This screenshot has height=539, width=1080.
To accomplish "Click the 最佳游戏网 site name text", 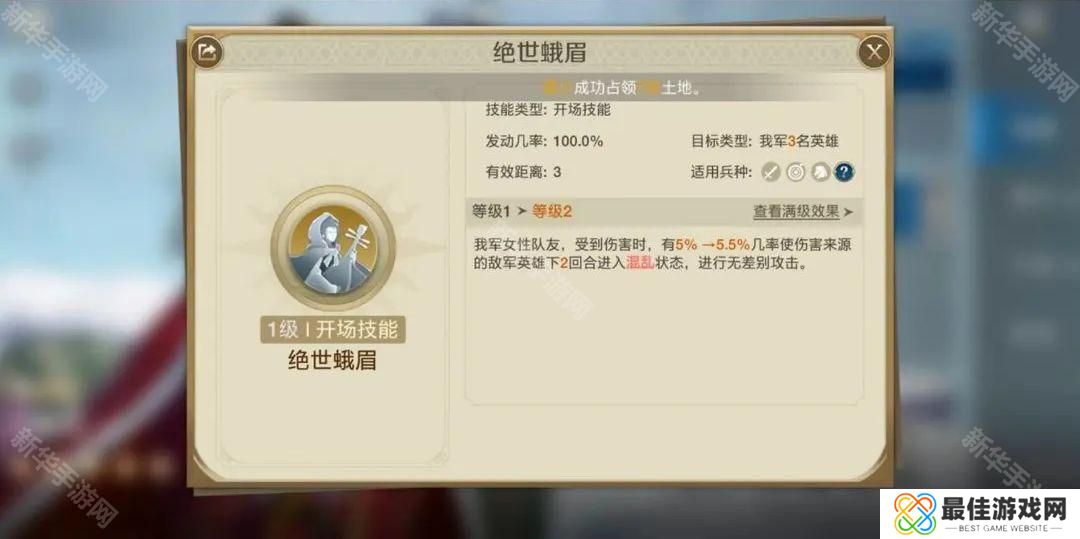I will 1004,508.
